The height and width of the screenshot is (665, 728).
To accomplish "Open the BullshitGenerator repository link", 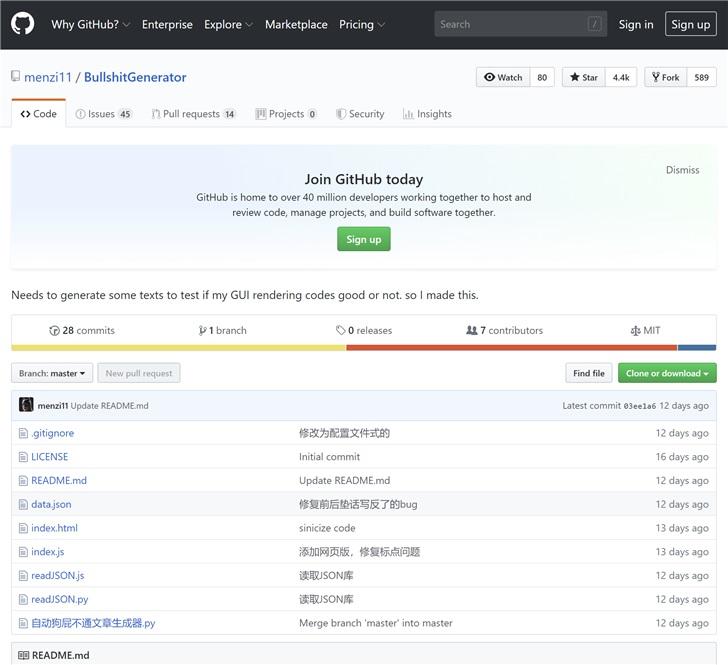I will tap(135, 77).
